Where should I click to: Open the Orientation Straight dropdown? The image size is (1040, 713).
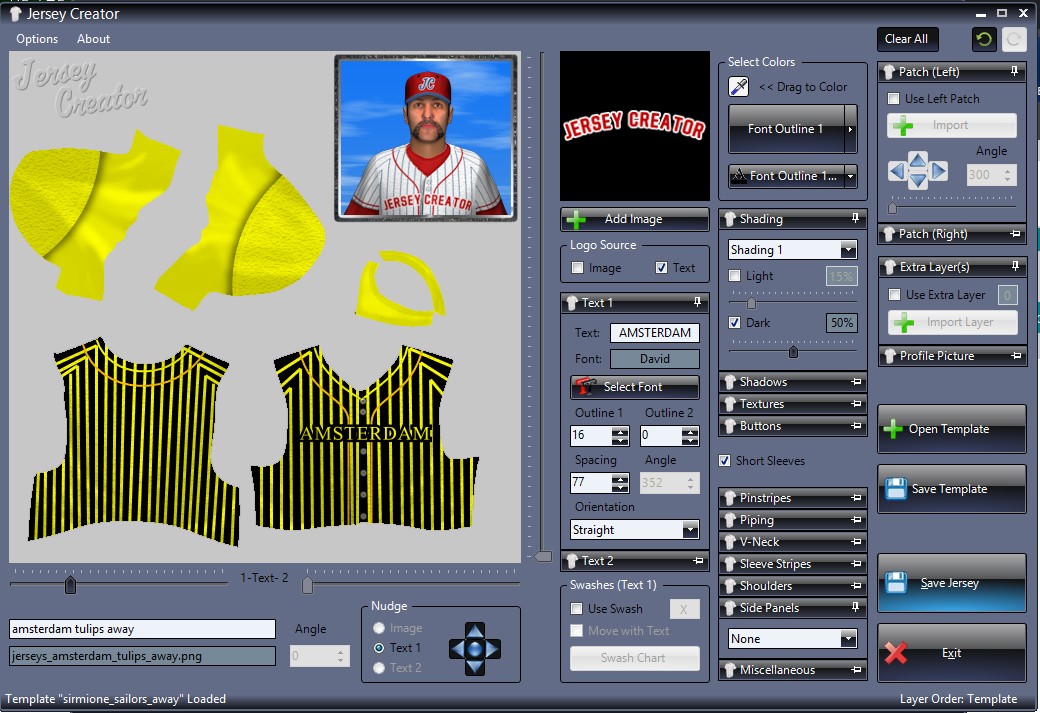[x=689, y=530]
